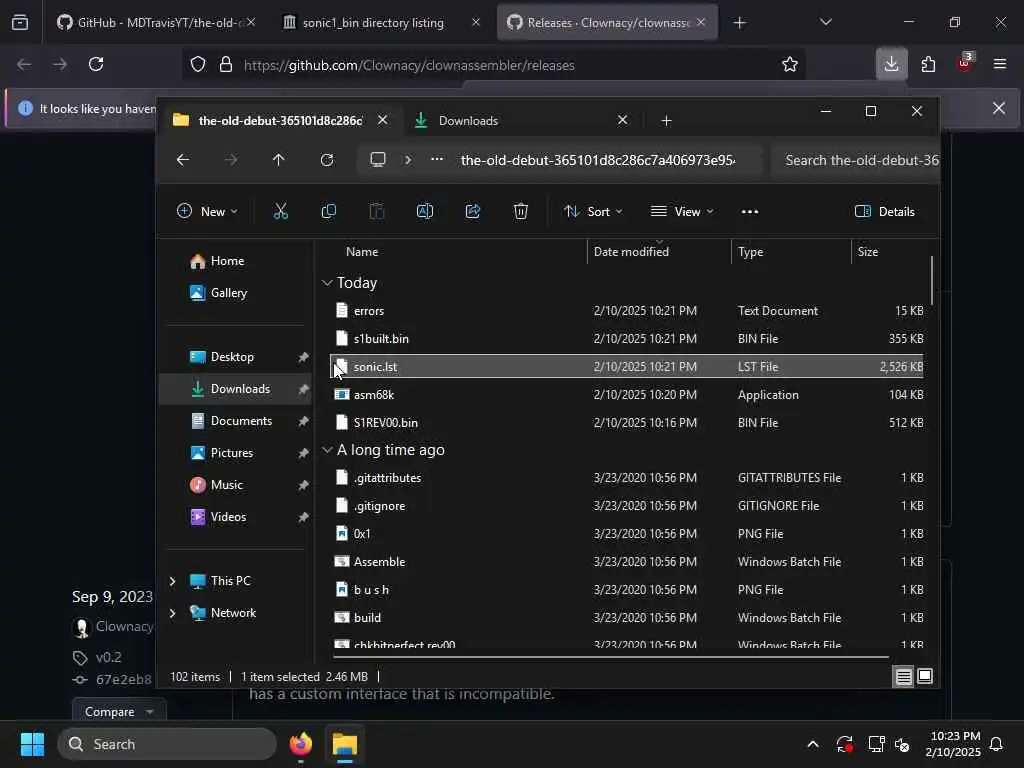Reload the Firefox page
Viewport: 1024px width, 768px height.
point(96,64)
